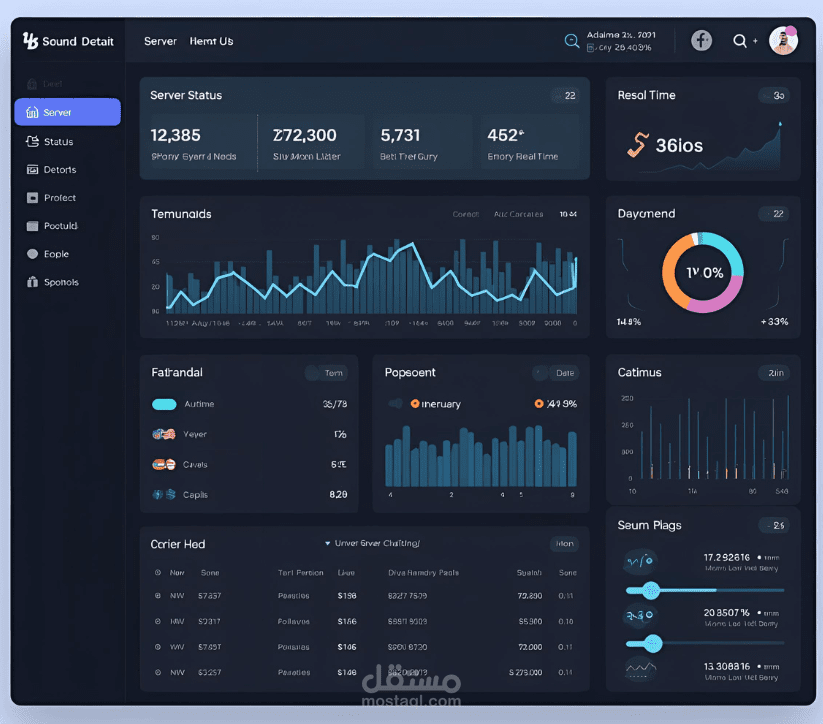
Task: Click the icon beside 20.8507%
Action: tap(640, 615)
